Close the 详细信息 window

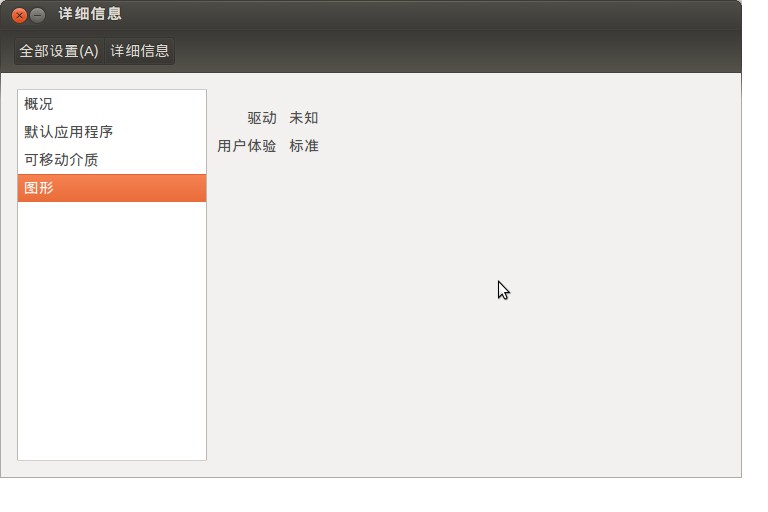19,16
